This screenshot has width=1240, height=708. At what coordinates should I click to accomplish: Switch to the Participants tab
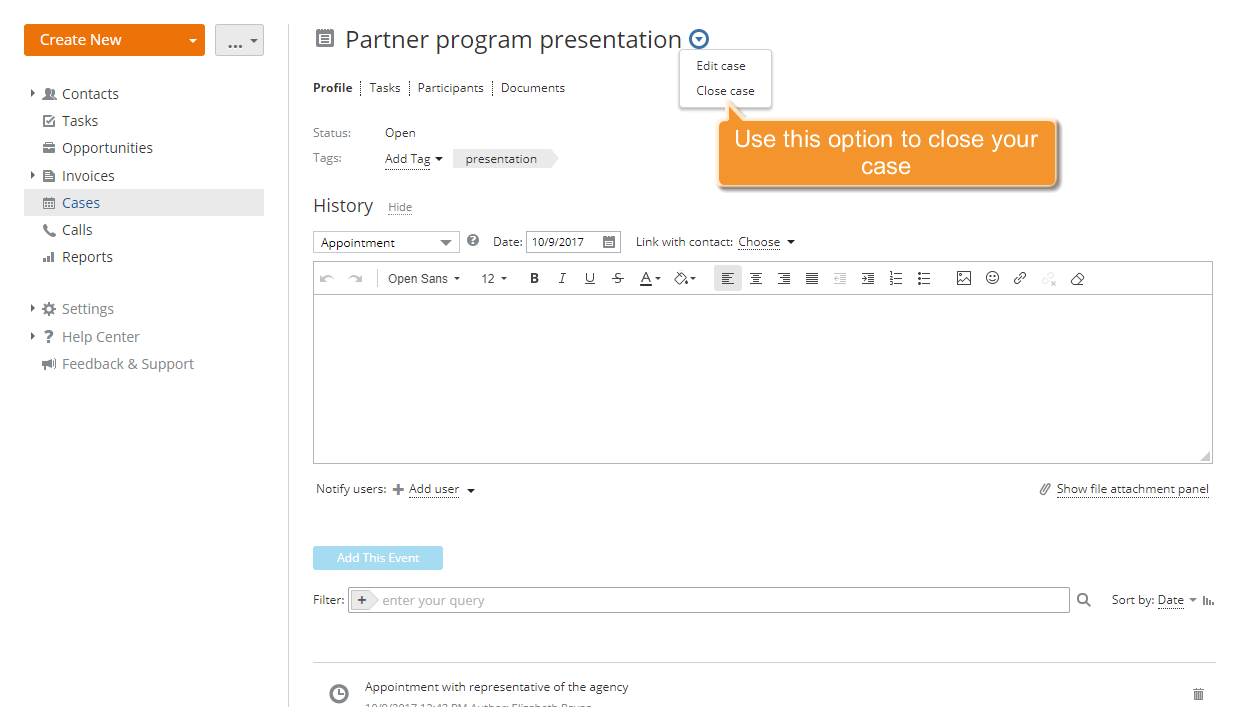click(450, 88)
